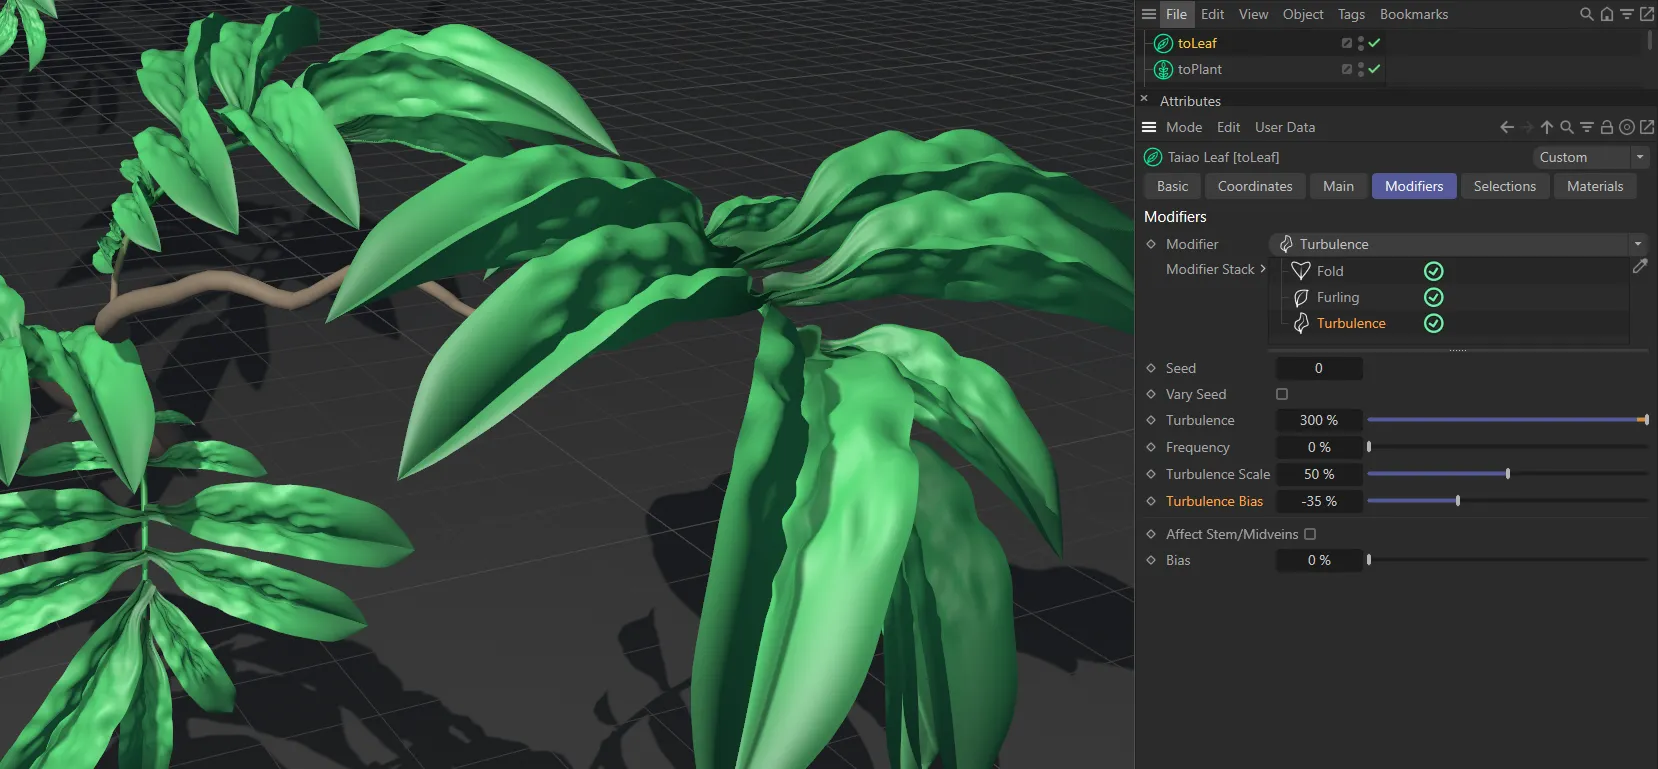Click the Turbulence Scale keyframe diamond
The image size is (1658, 769).
tap(1151, 474)
